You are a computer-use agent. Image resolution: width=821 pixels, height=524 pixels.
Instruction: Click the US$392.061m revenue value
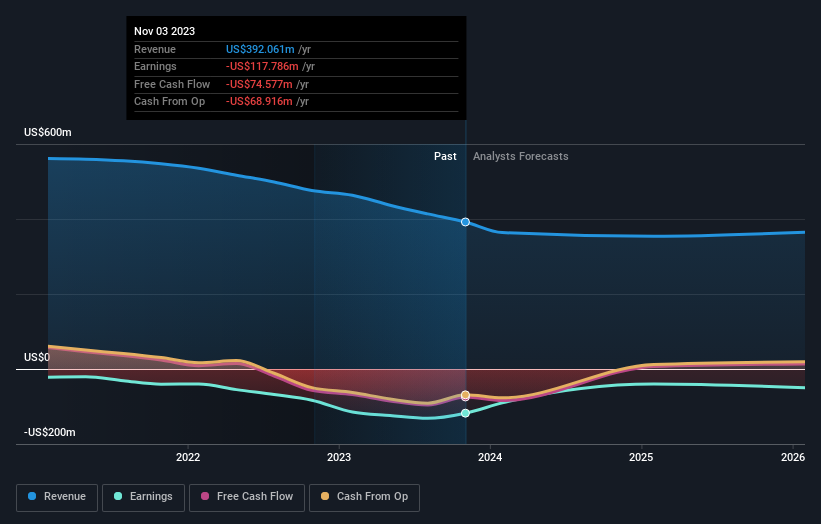click(x=260, y=49)
